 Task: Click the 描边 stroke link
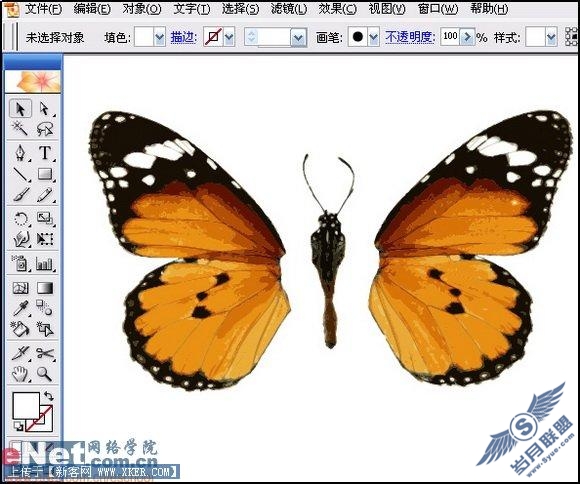coord(183,37)
